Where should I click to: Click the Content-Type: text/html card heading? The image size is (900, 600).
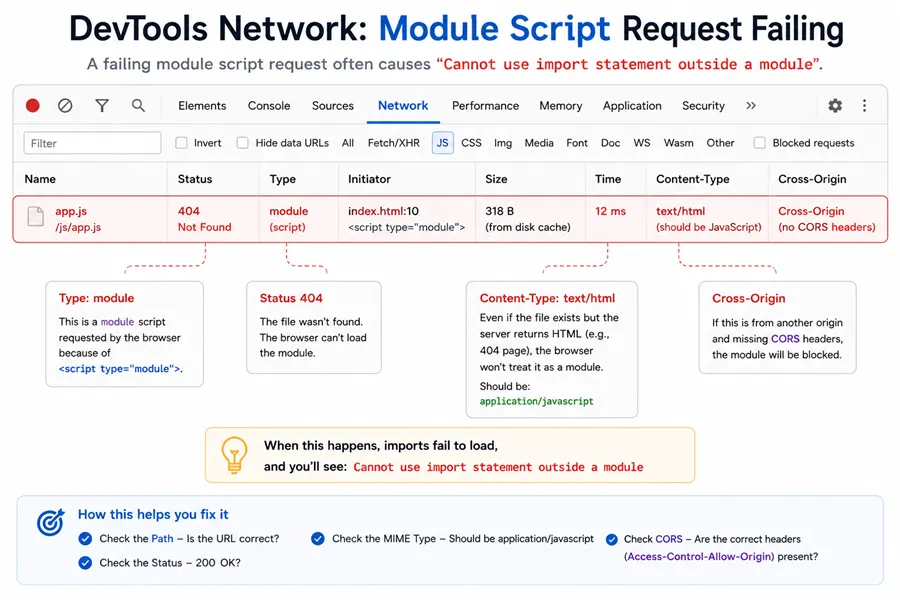click(x=547, y=298)
